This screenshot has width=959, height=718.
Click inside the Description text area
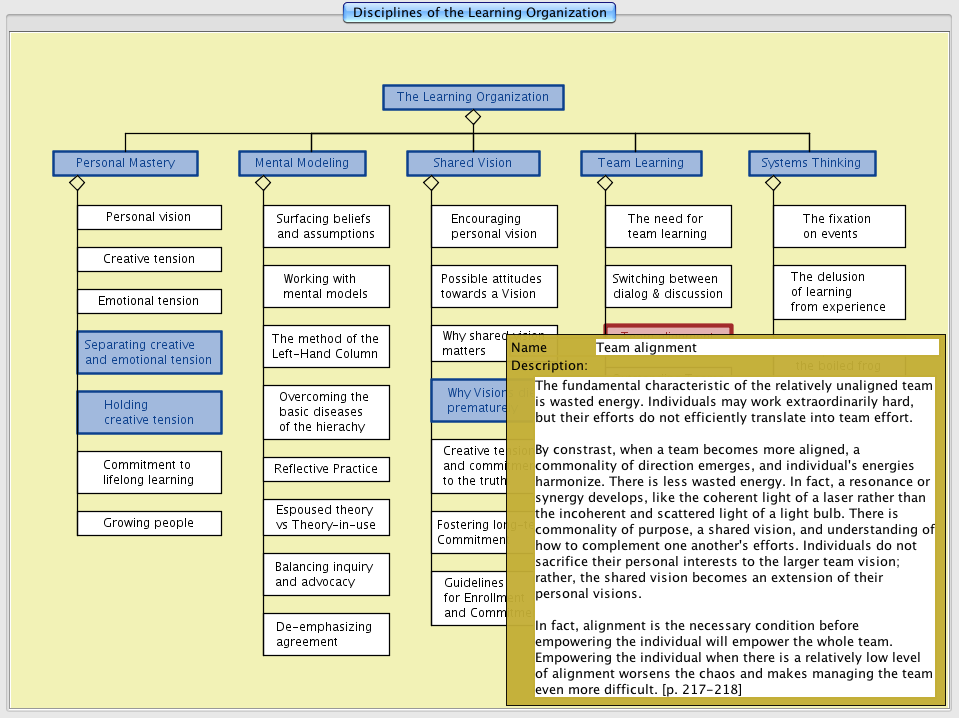pos(734,536)
